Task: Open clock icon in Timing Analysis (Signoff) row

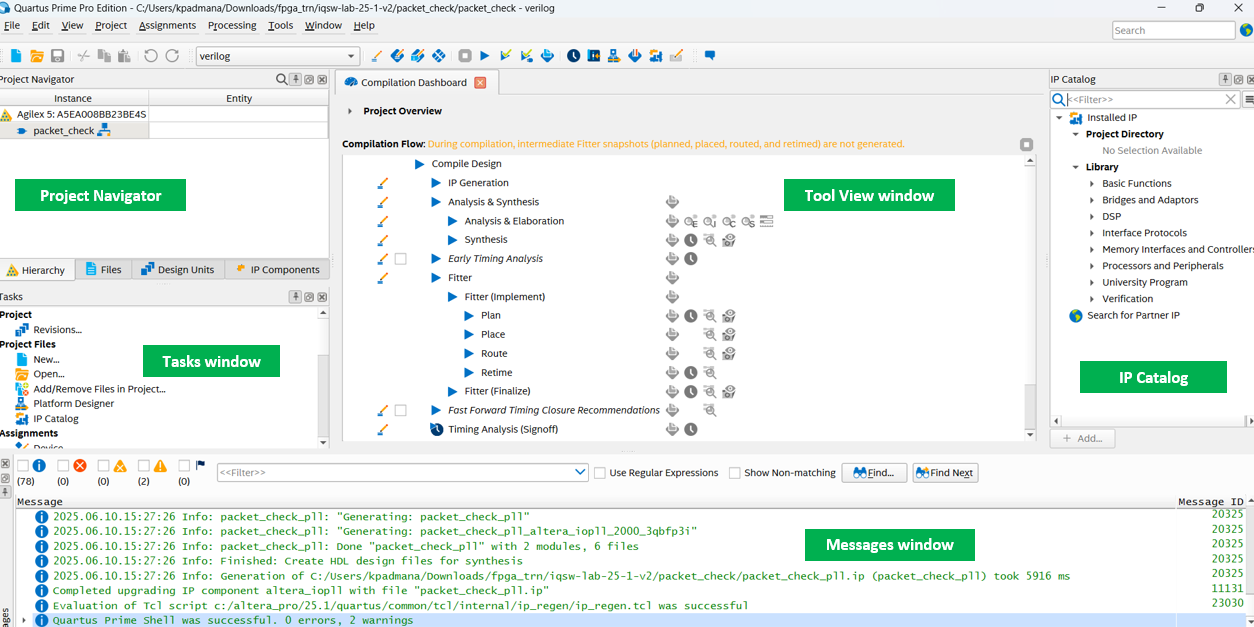Action: [x=690, y=430]
